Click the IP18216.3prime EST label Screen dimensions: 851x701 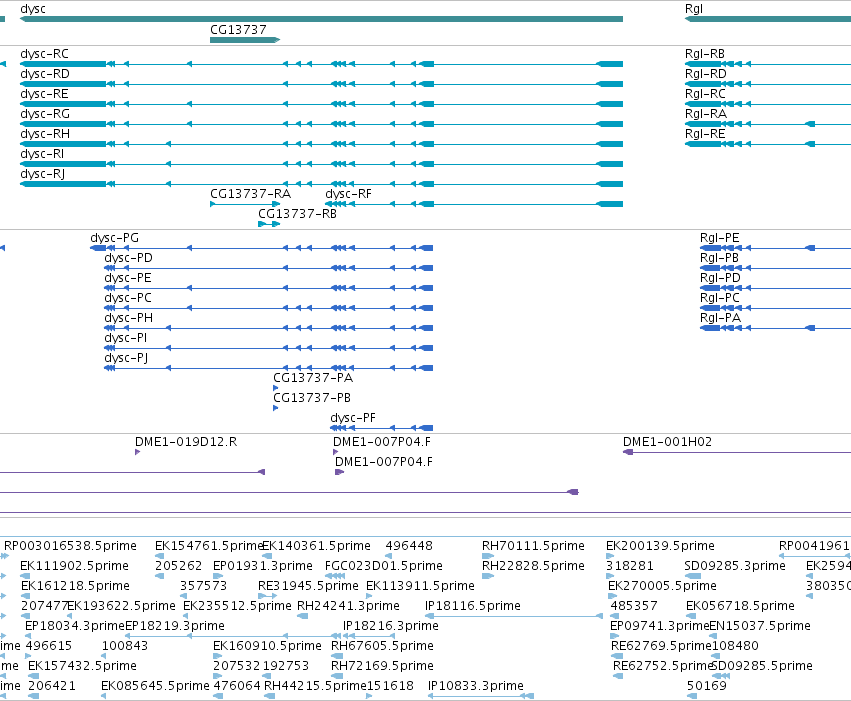pyautogui.click(x=391, y=626)
